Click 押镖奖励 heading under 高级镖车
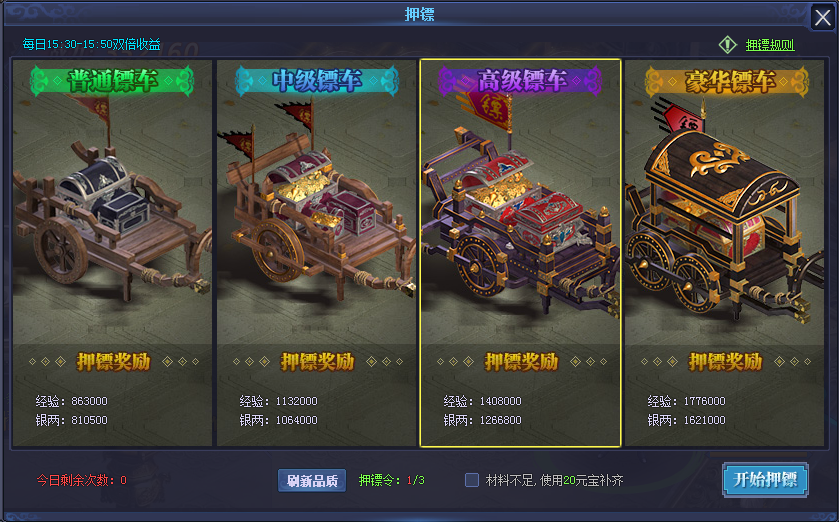The width and height of the screenshot is (839, 522). point(521,362)
